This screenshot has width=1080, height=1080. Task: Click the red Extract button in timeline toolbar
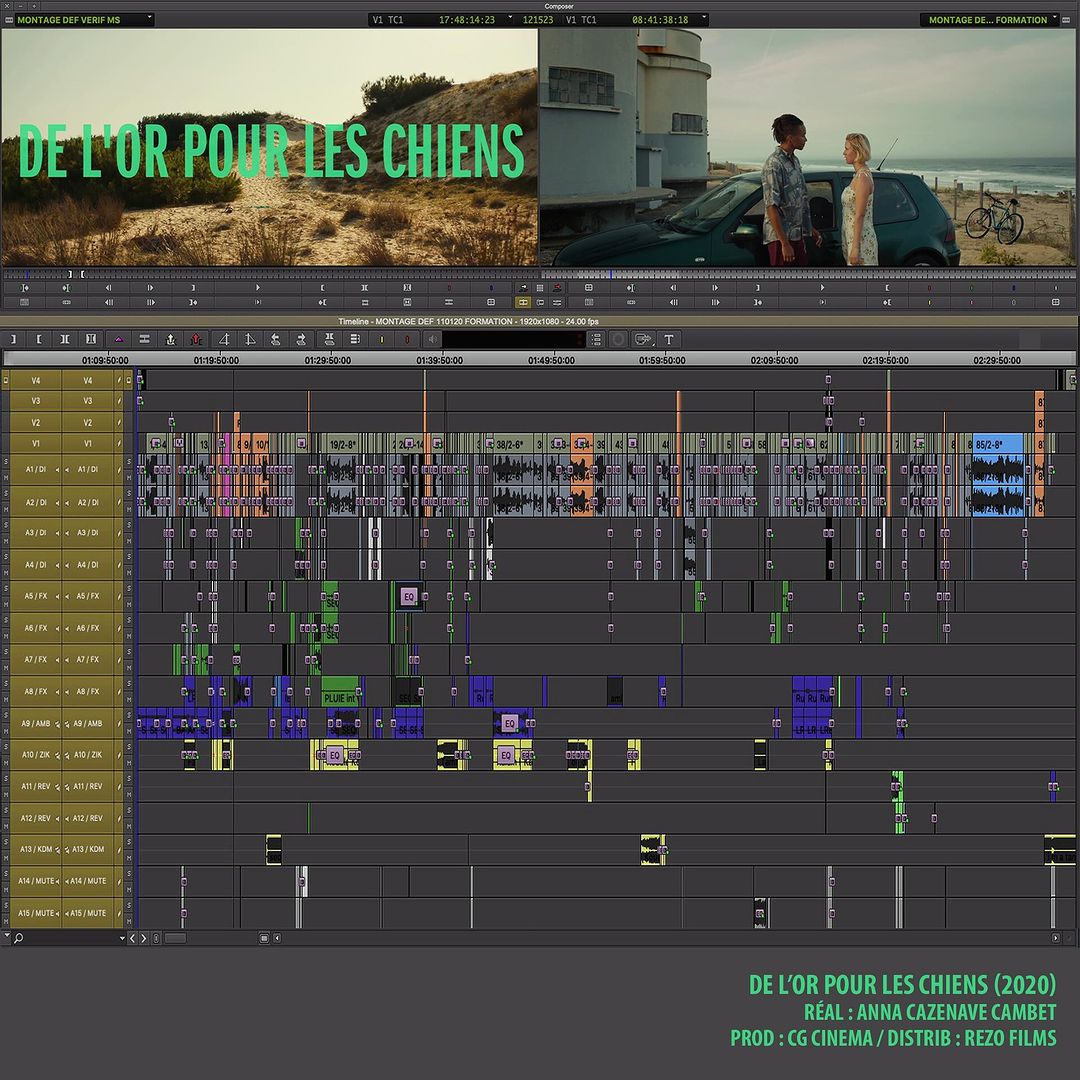[196, 339]
